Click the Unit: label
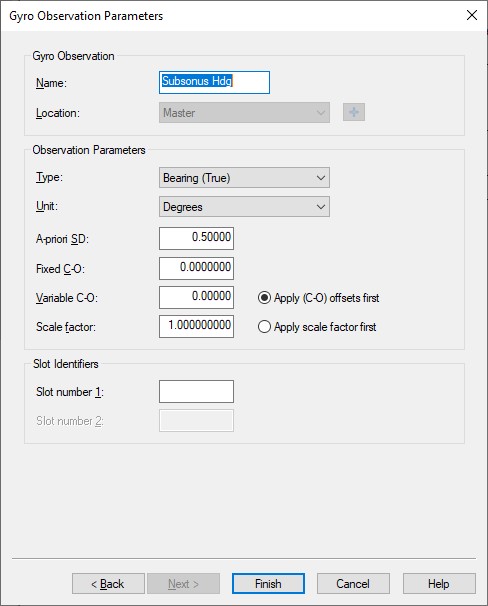Viewport: 488px width, 606px height. (47, 206)
